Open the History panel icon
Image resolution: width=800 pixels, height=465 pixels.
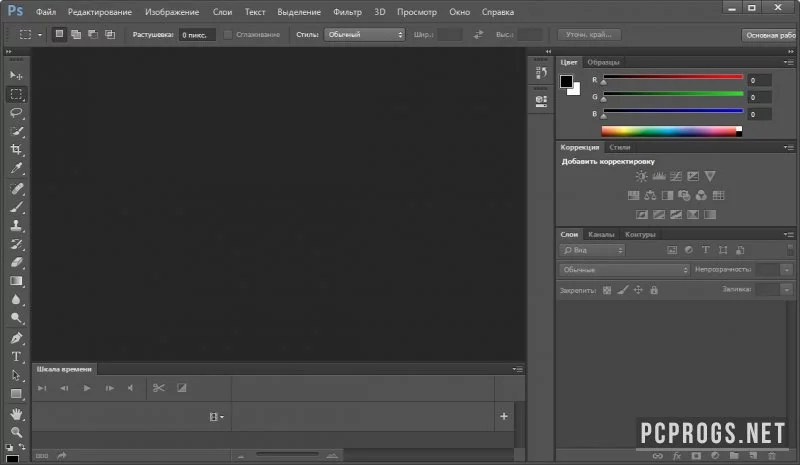click(541, 72)
